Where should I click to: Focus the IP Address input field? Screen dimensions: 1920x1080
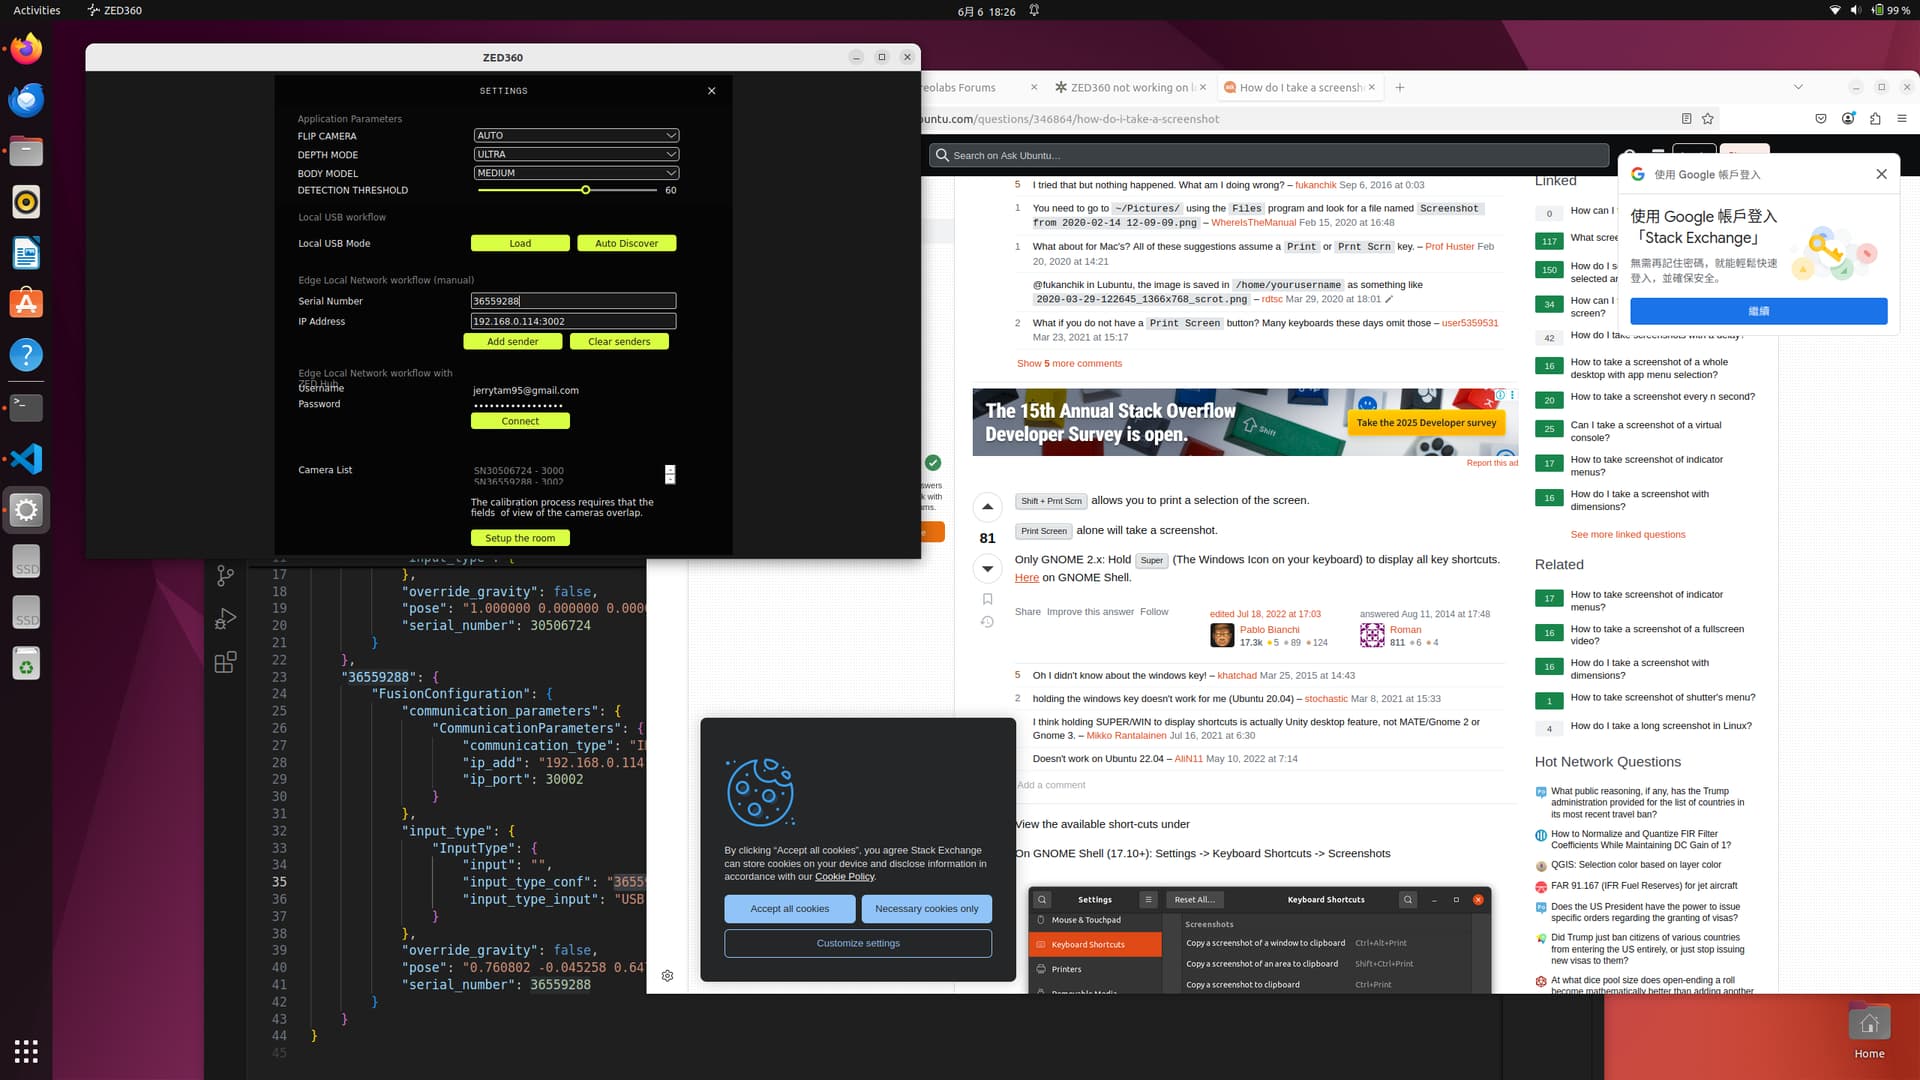click(x=573, y=321)
